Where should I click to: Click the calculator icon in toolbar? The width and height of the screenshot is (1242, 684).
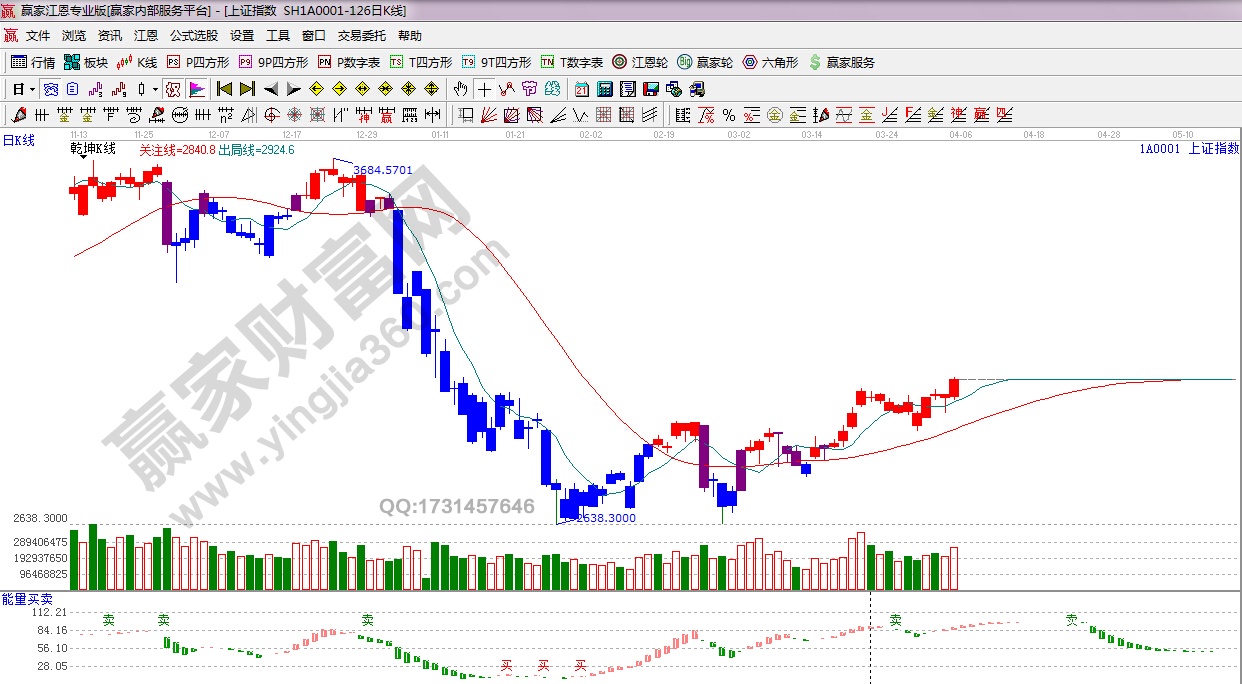coord(605,89)
